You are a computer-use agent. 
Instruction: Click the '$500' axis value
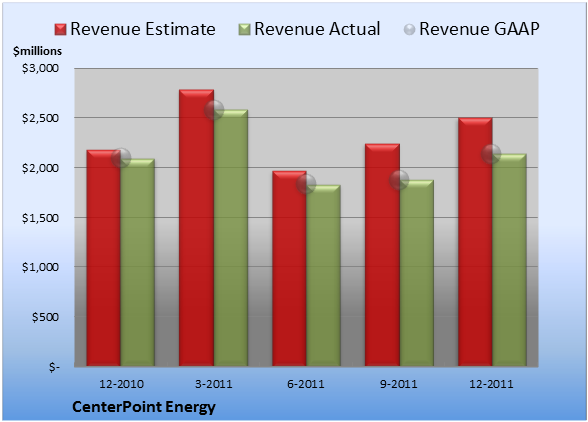[x=45, y=317]
